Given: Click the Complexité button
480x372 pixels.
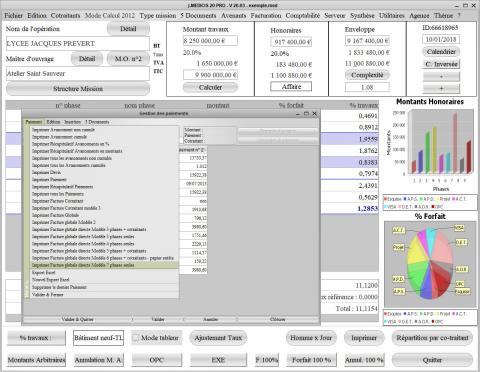Looking at the screenshot, I should [367, 75].
